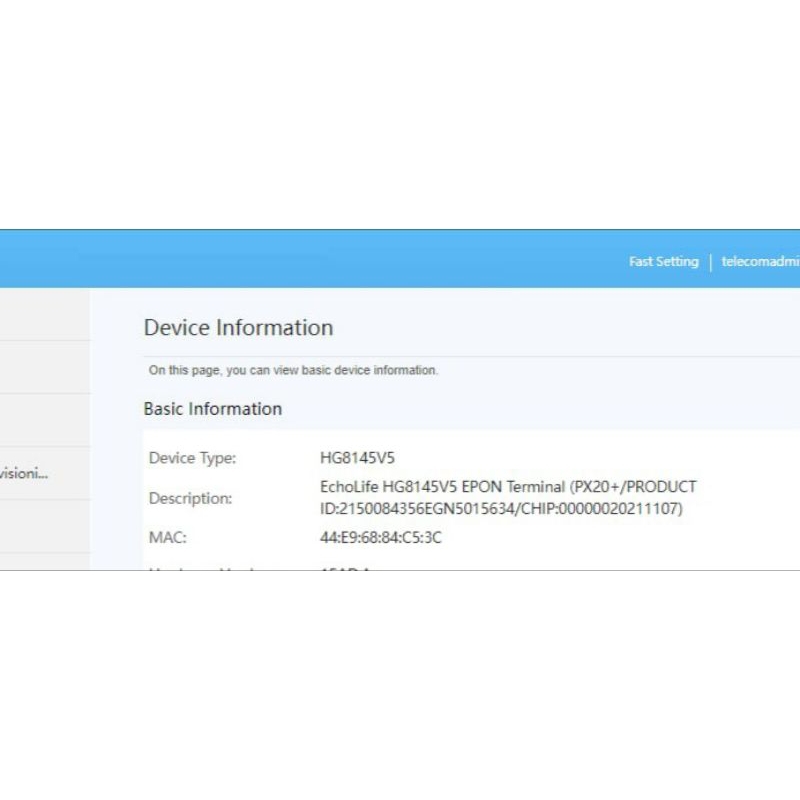Image resolution: width=800 pixels, height=800 pixels.
Task: Select the EchoLife HG8145V5 EPON Terminal text
Action: (x=442, y=487)
